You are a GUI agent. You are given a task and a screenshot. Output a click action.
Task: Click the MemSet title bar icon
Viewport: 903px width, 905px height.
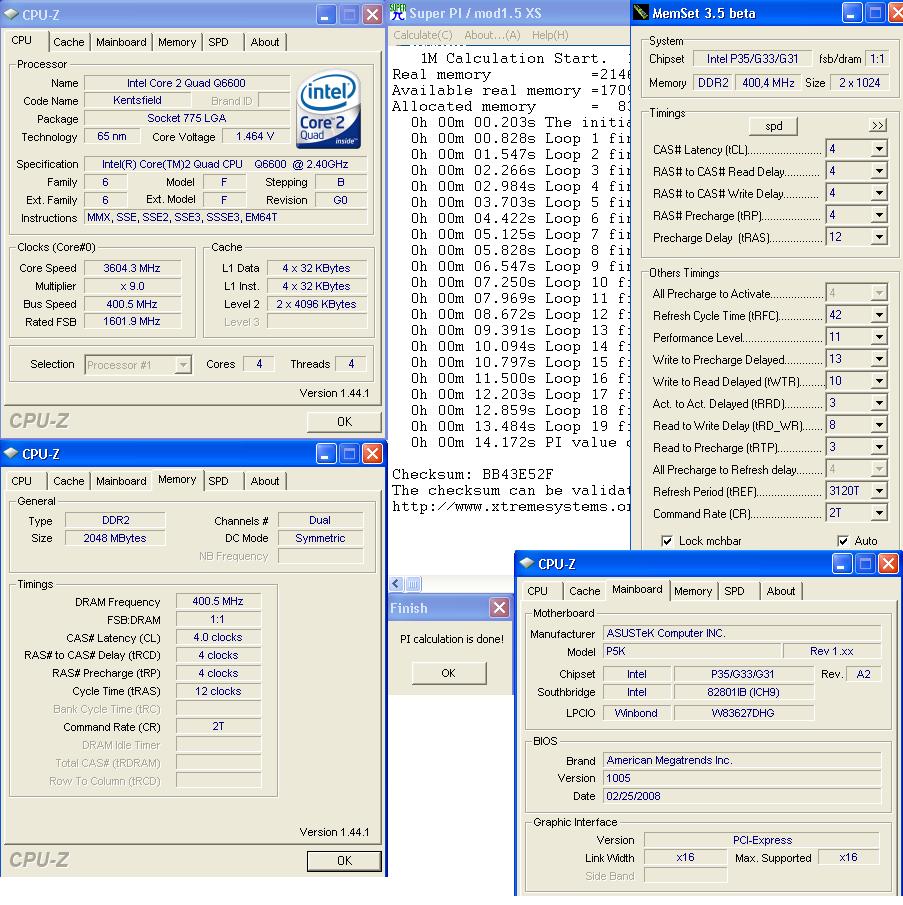tap(640, 12)
